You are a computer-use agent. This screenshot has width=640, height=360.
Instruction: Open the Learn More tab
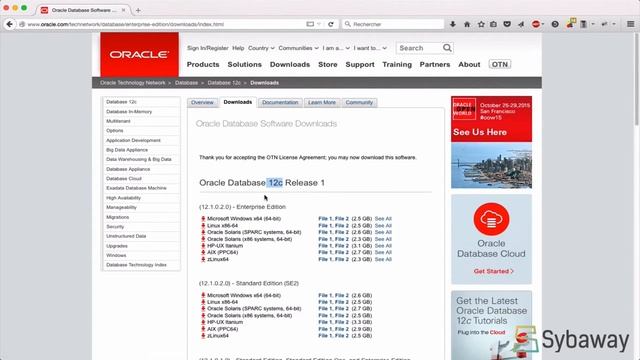coord(322,102)
